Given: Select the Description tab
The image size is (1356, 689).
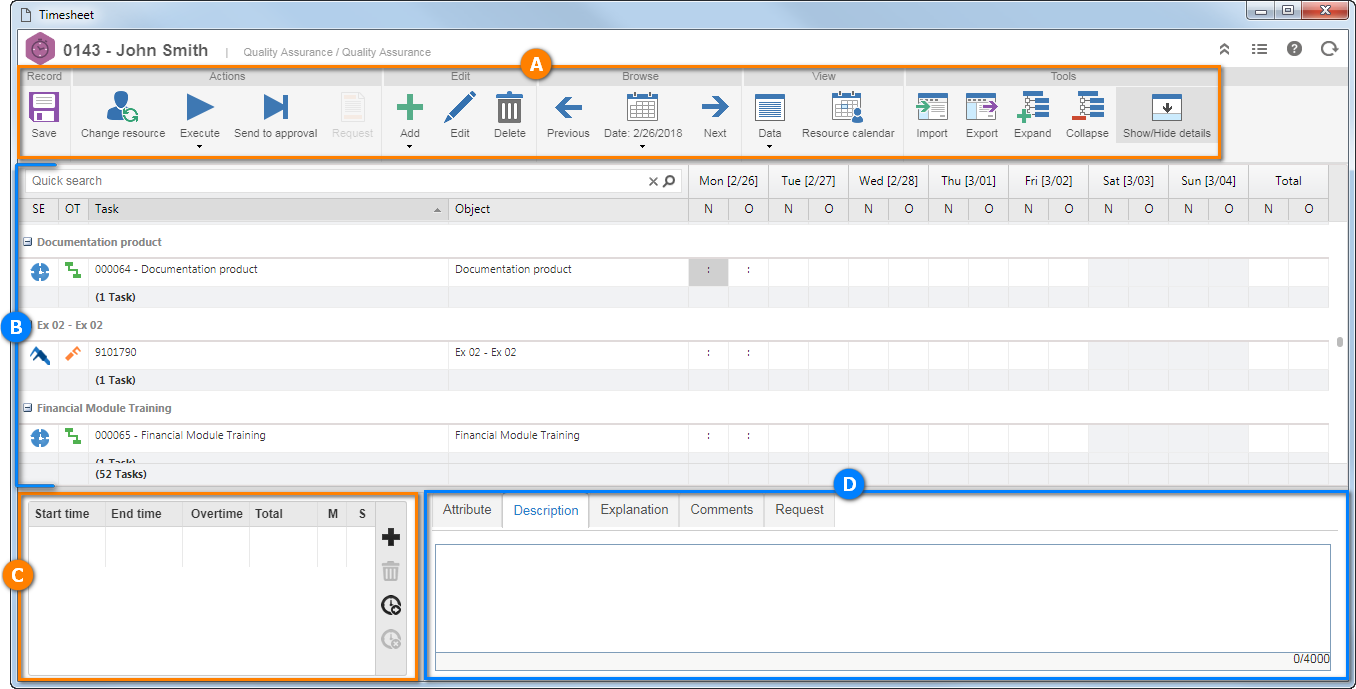Looking at the screenshot, I should pos(546,510).
